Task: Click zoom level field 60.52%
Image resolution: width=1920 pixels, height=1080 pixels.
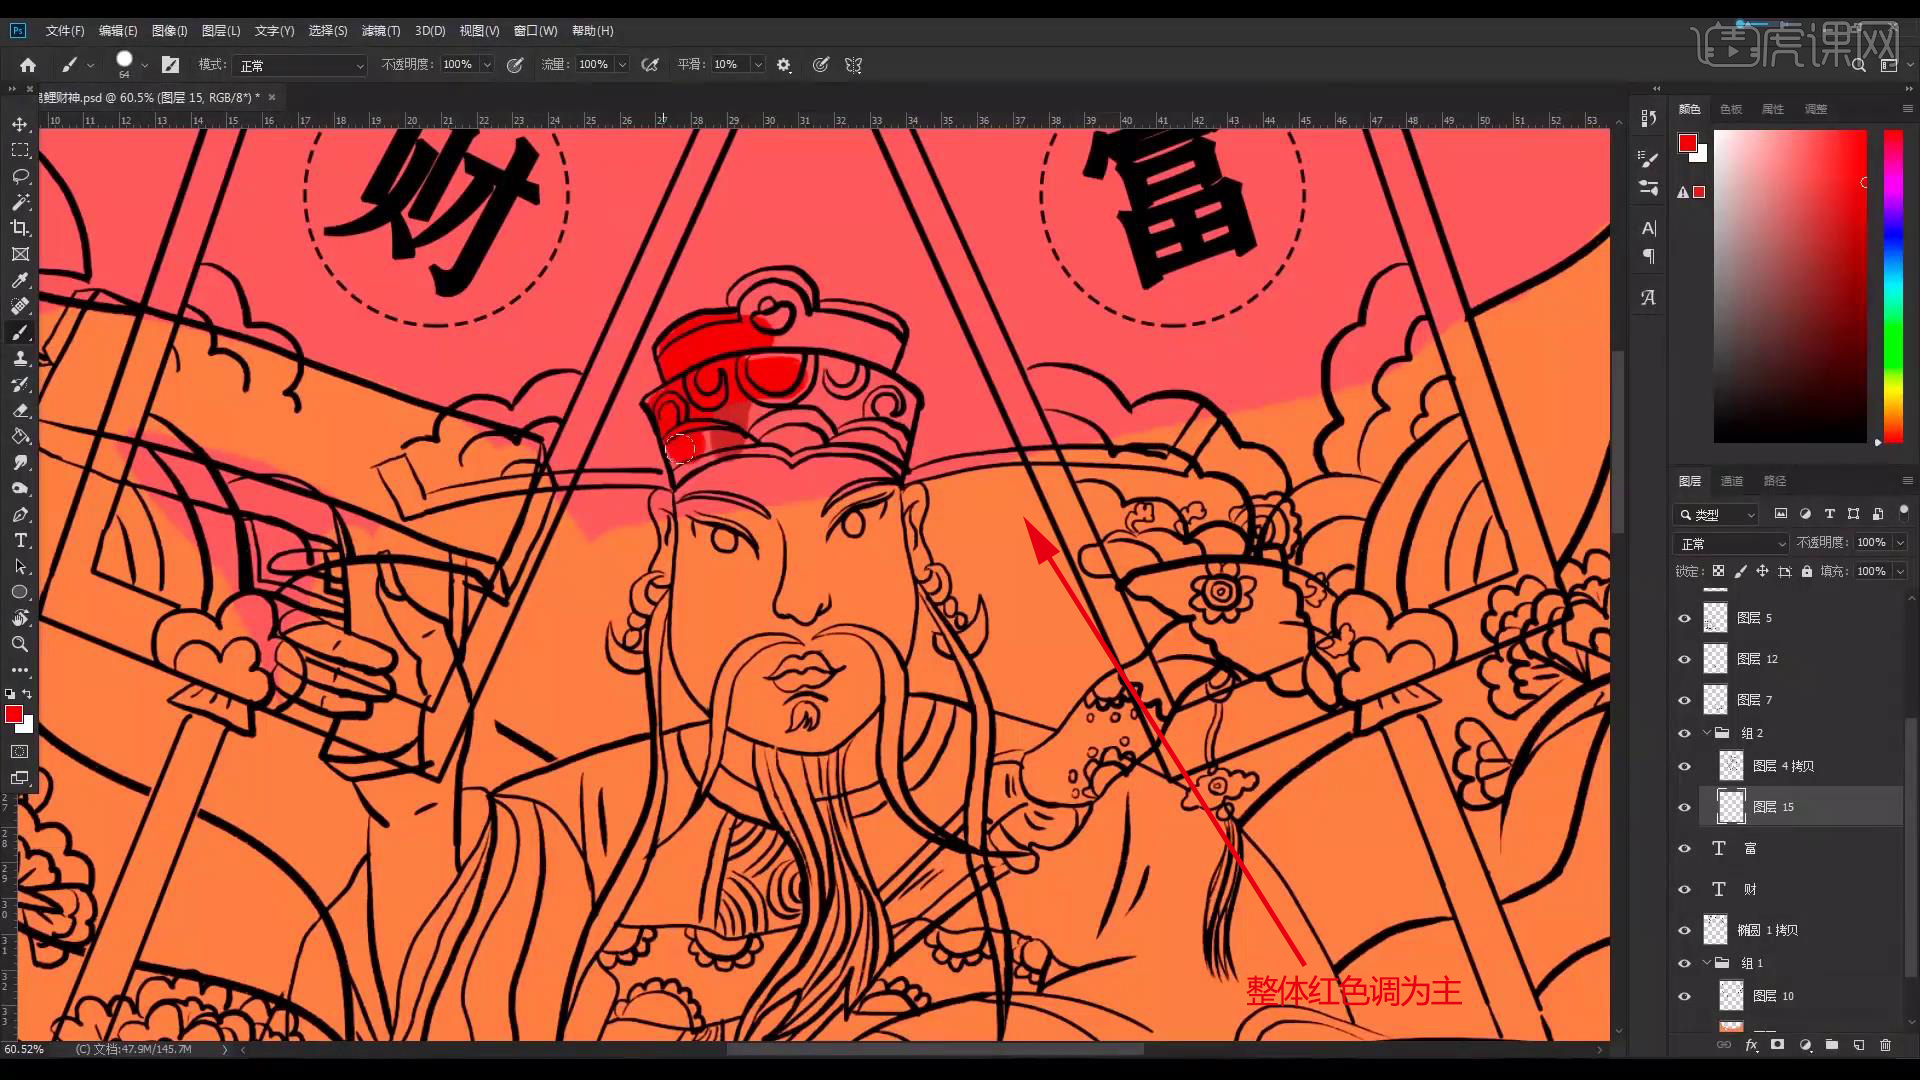Action: tap(25, 1049)
